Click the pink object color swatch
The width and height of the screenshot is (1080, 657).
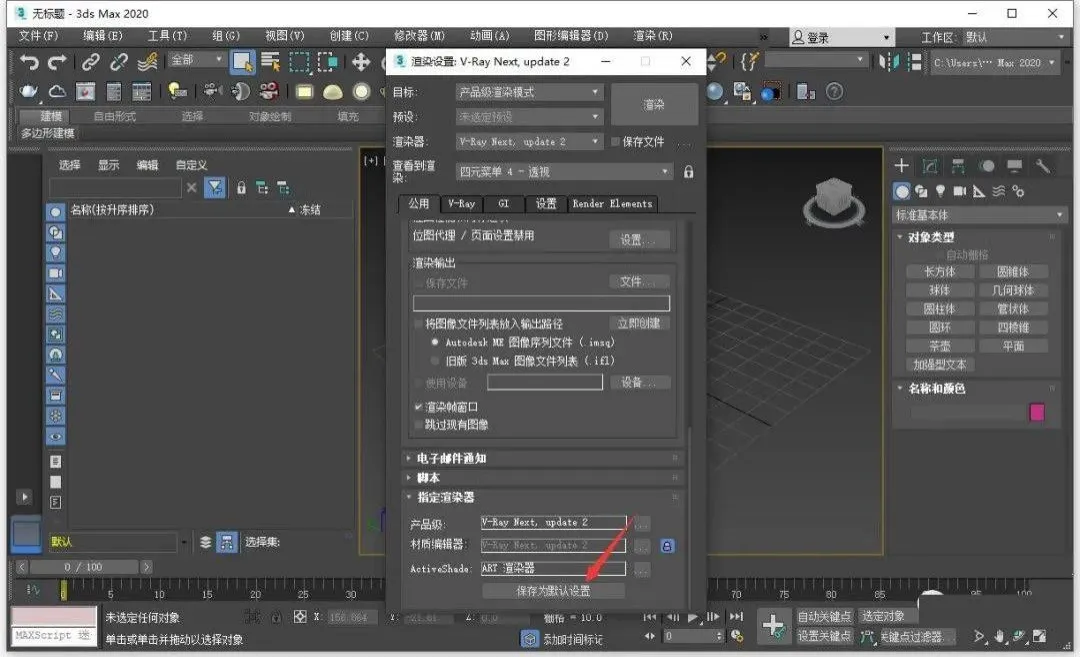click(x=1036, y=412)
